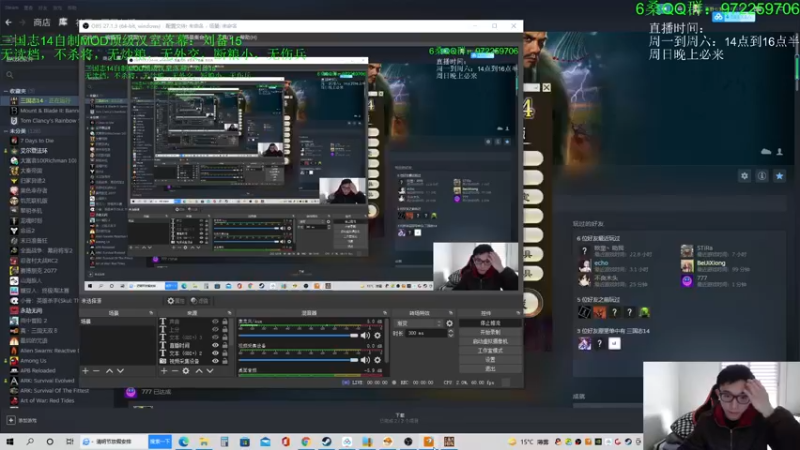Pop out the controls dock
800x450 pixels.
point(518,313)
